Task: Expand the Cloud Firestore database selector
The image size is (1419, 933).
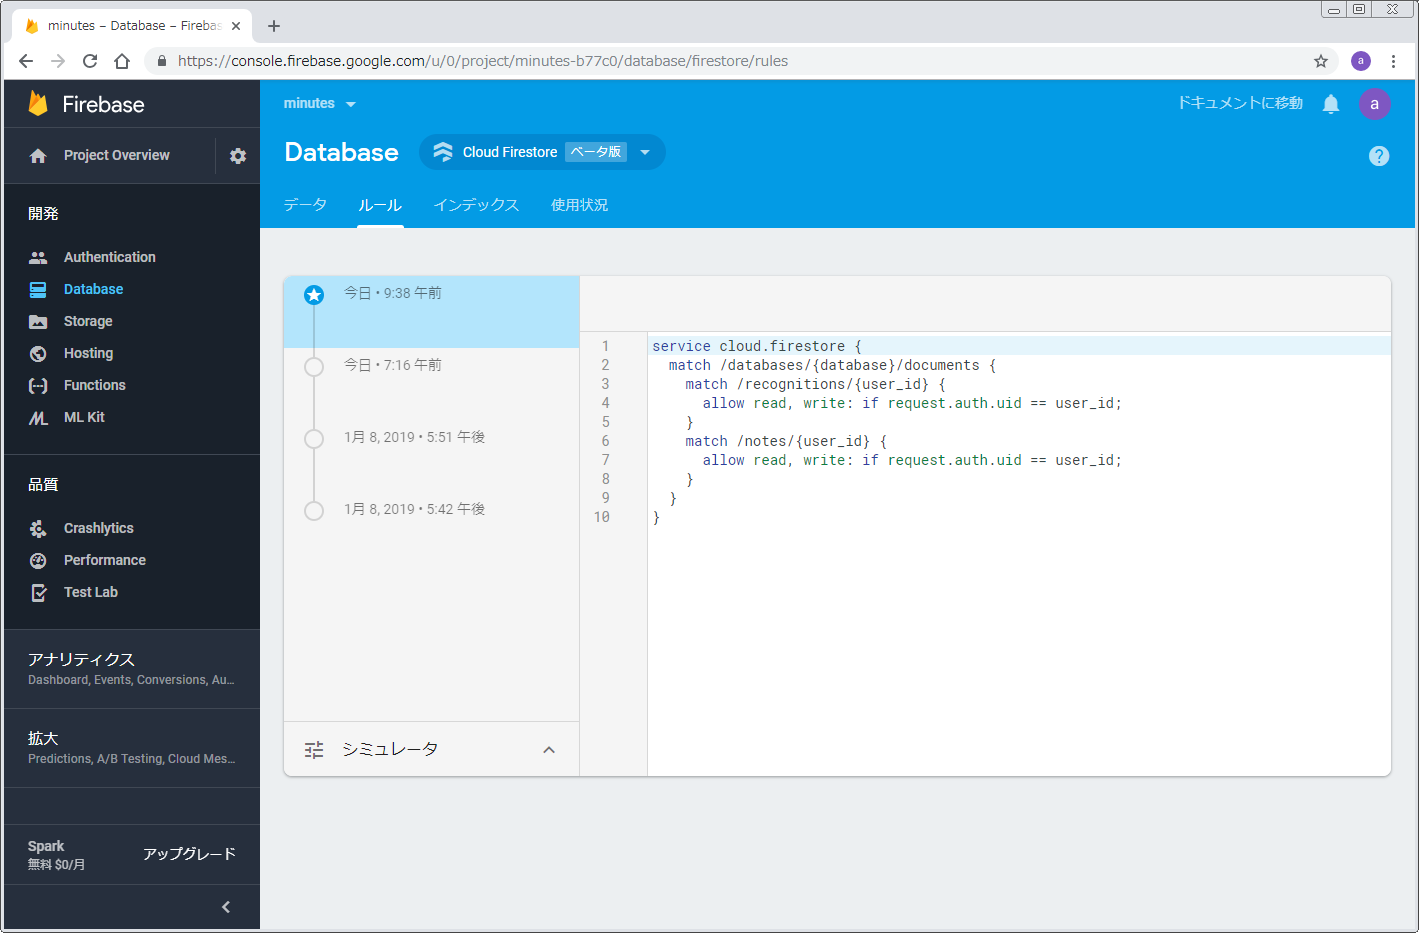Action: pos(645,152)
